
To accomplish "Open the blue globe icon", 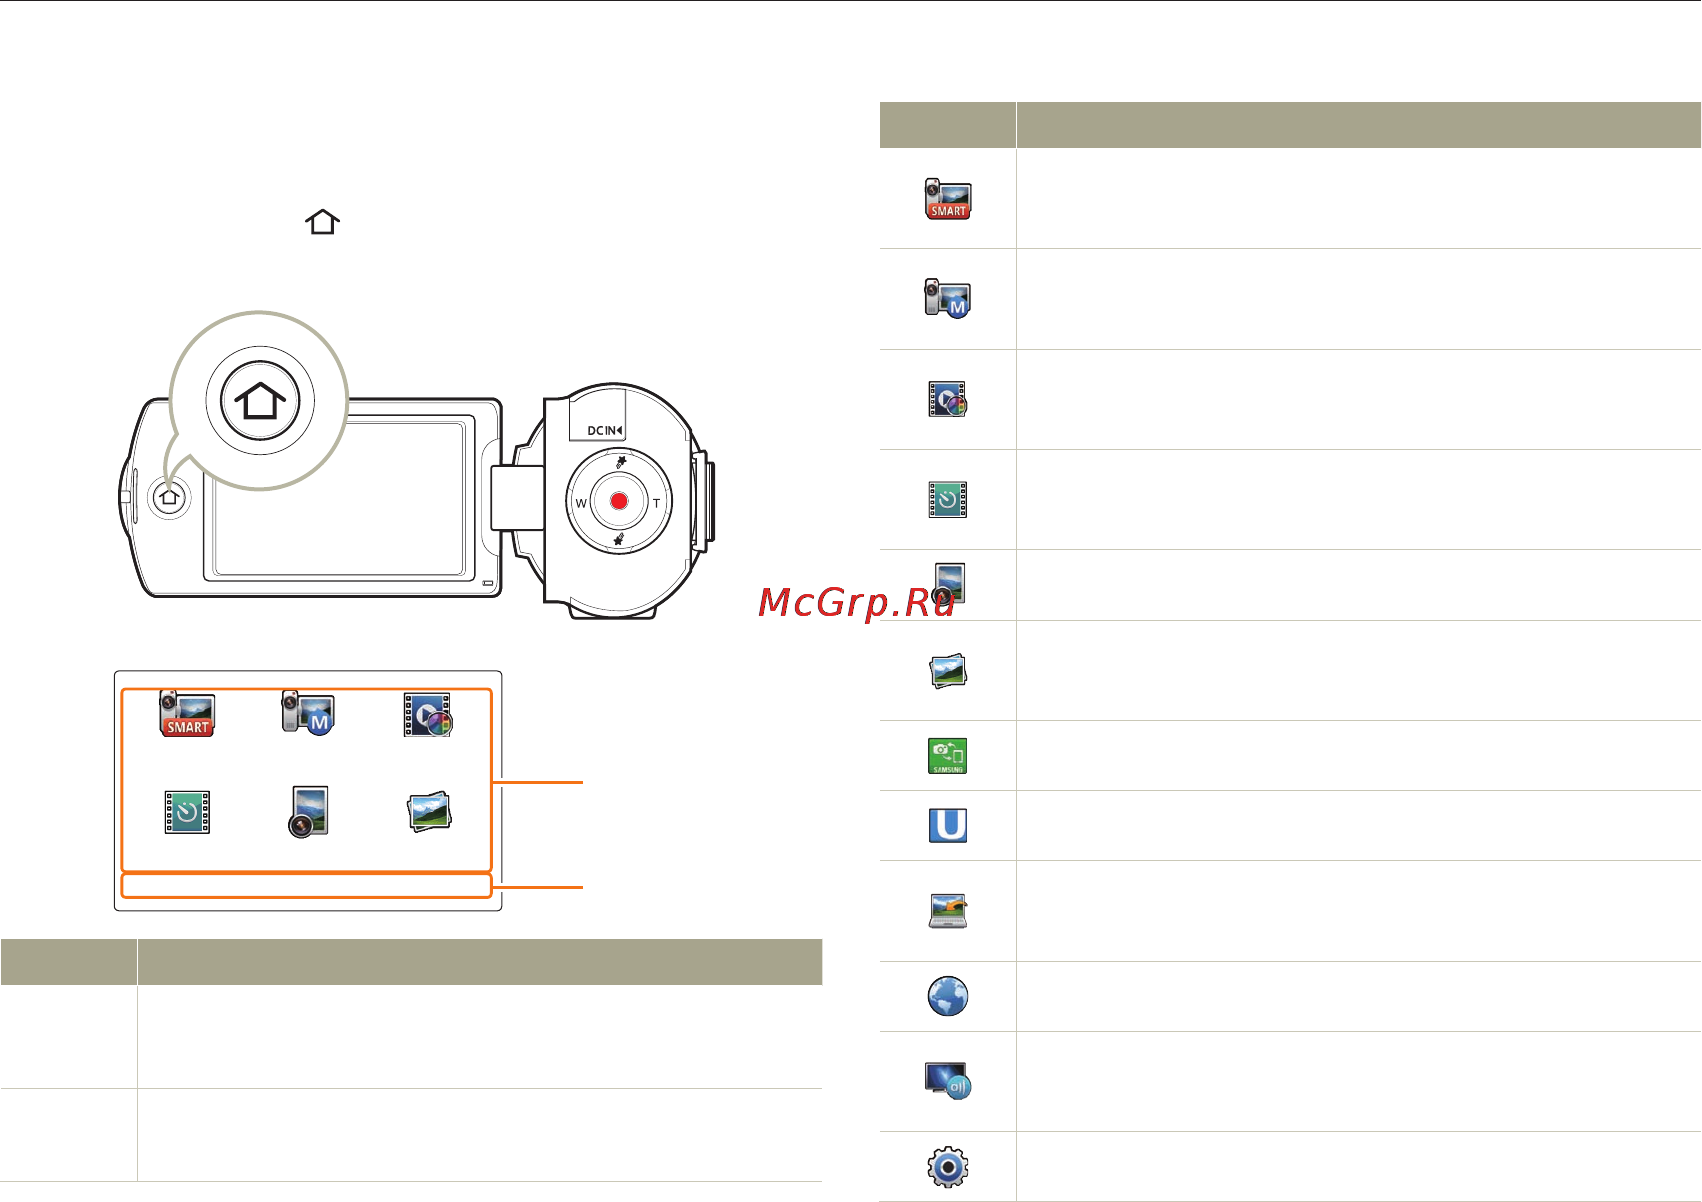I will point(948,996).
